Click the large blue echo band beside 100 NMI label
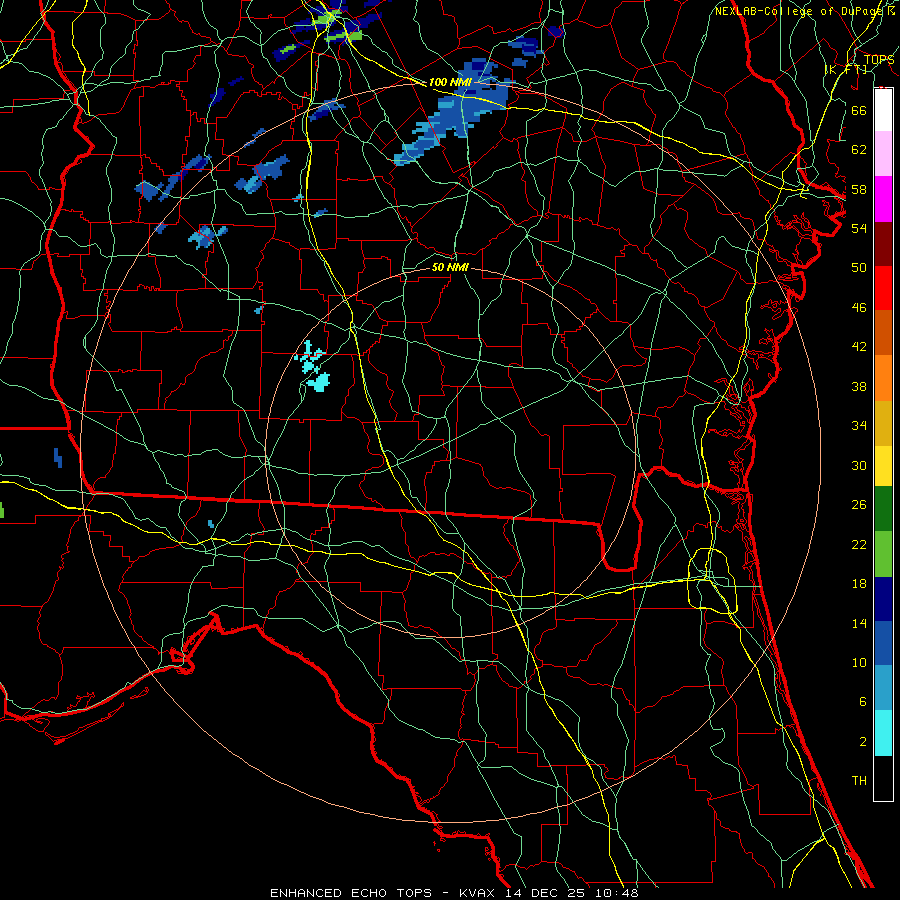 point(453,114)
